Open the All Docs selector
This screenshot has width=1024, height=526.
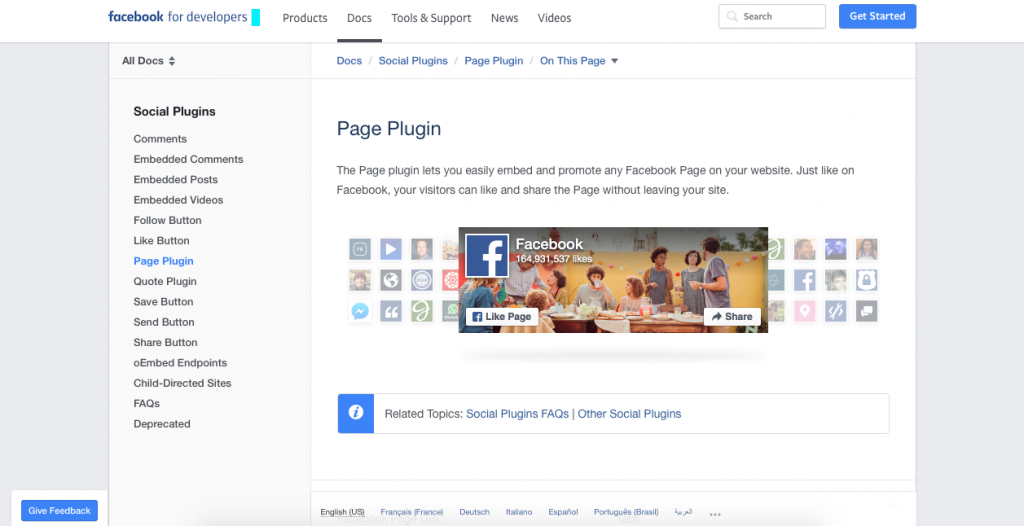[x=149, y=61]
